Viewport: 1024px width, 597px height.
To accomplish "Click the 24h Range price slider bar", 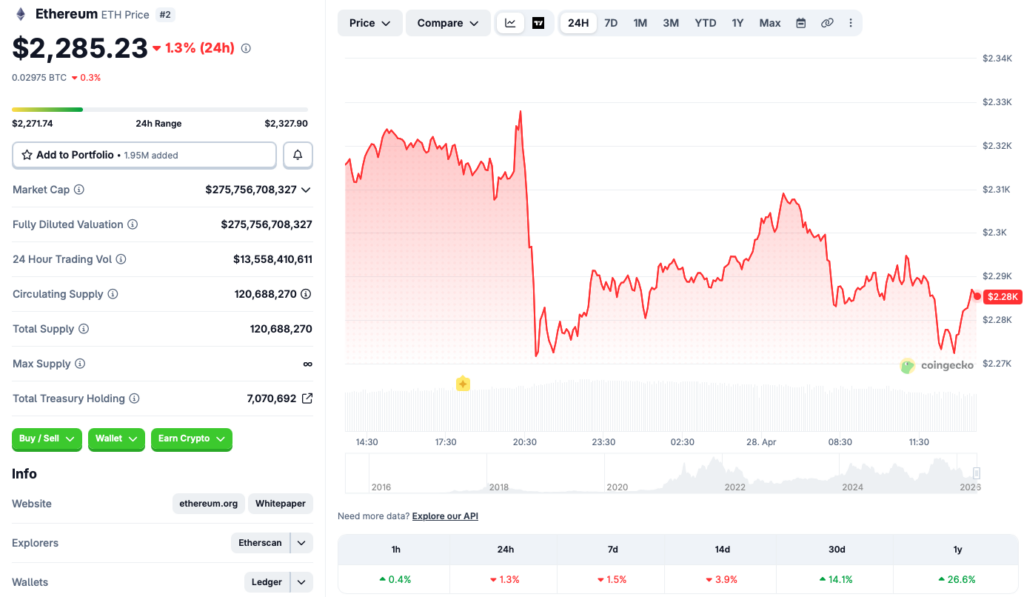I will pos(160,111).
